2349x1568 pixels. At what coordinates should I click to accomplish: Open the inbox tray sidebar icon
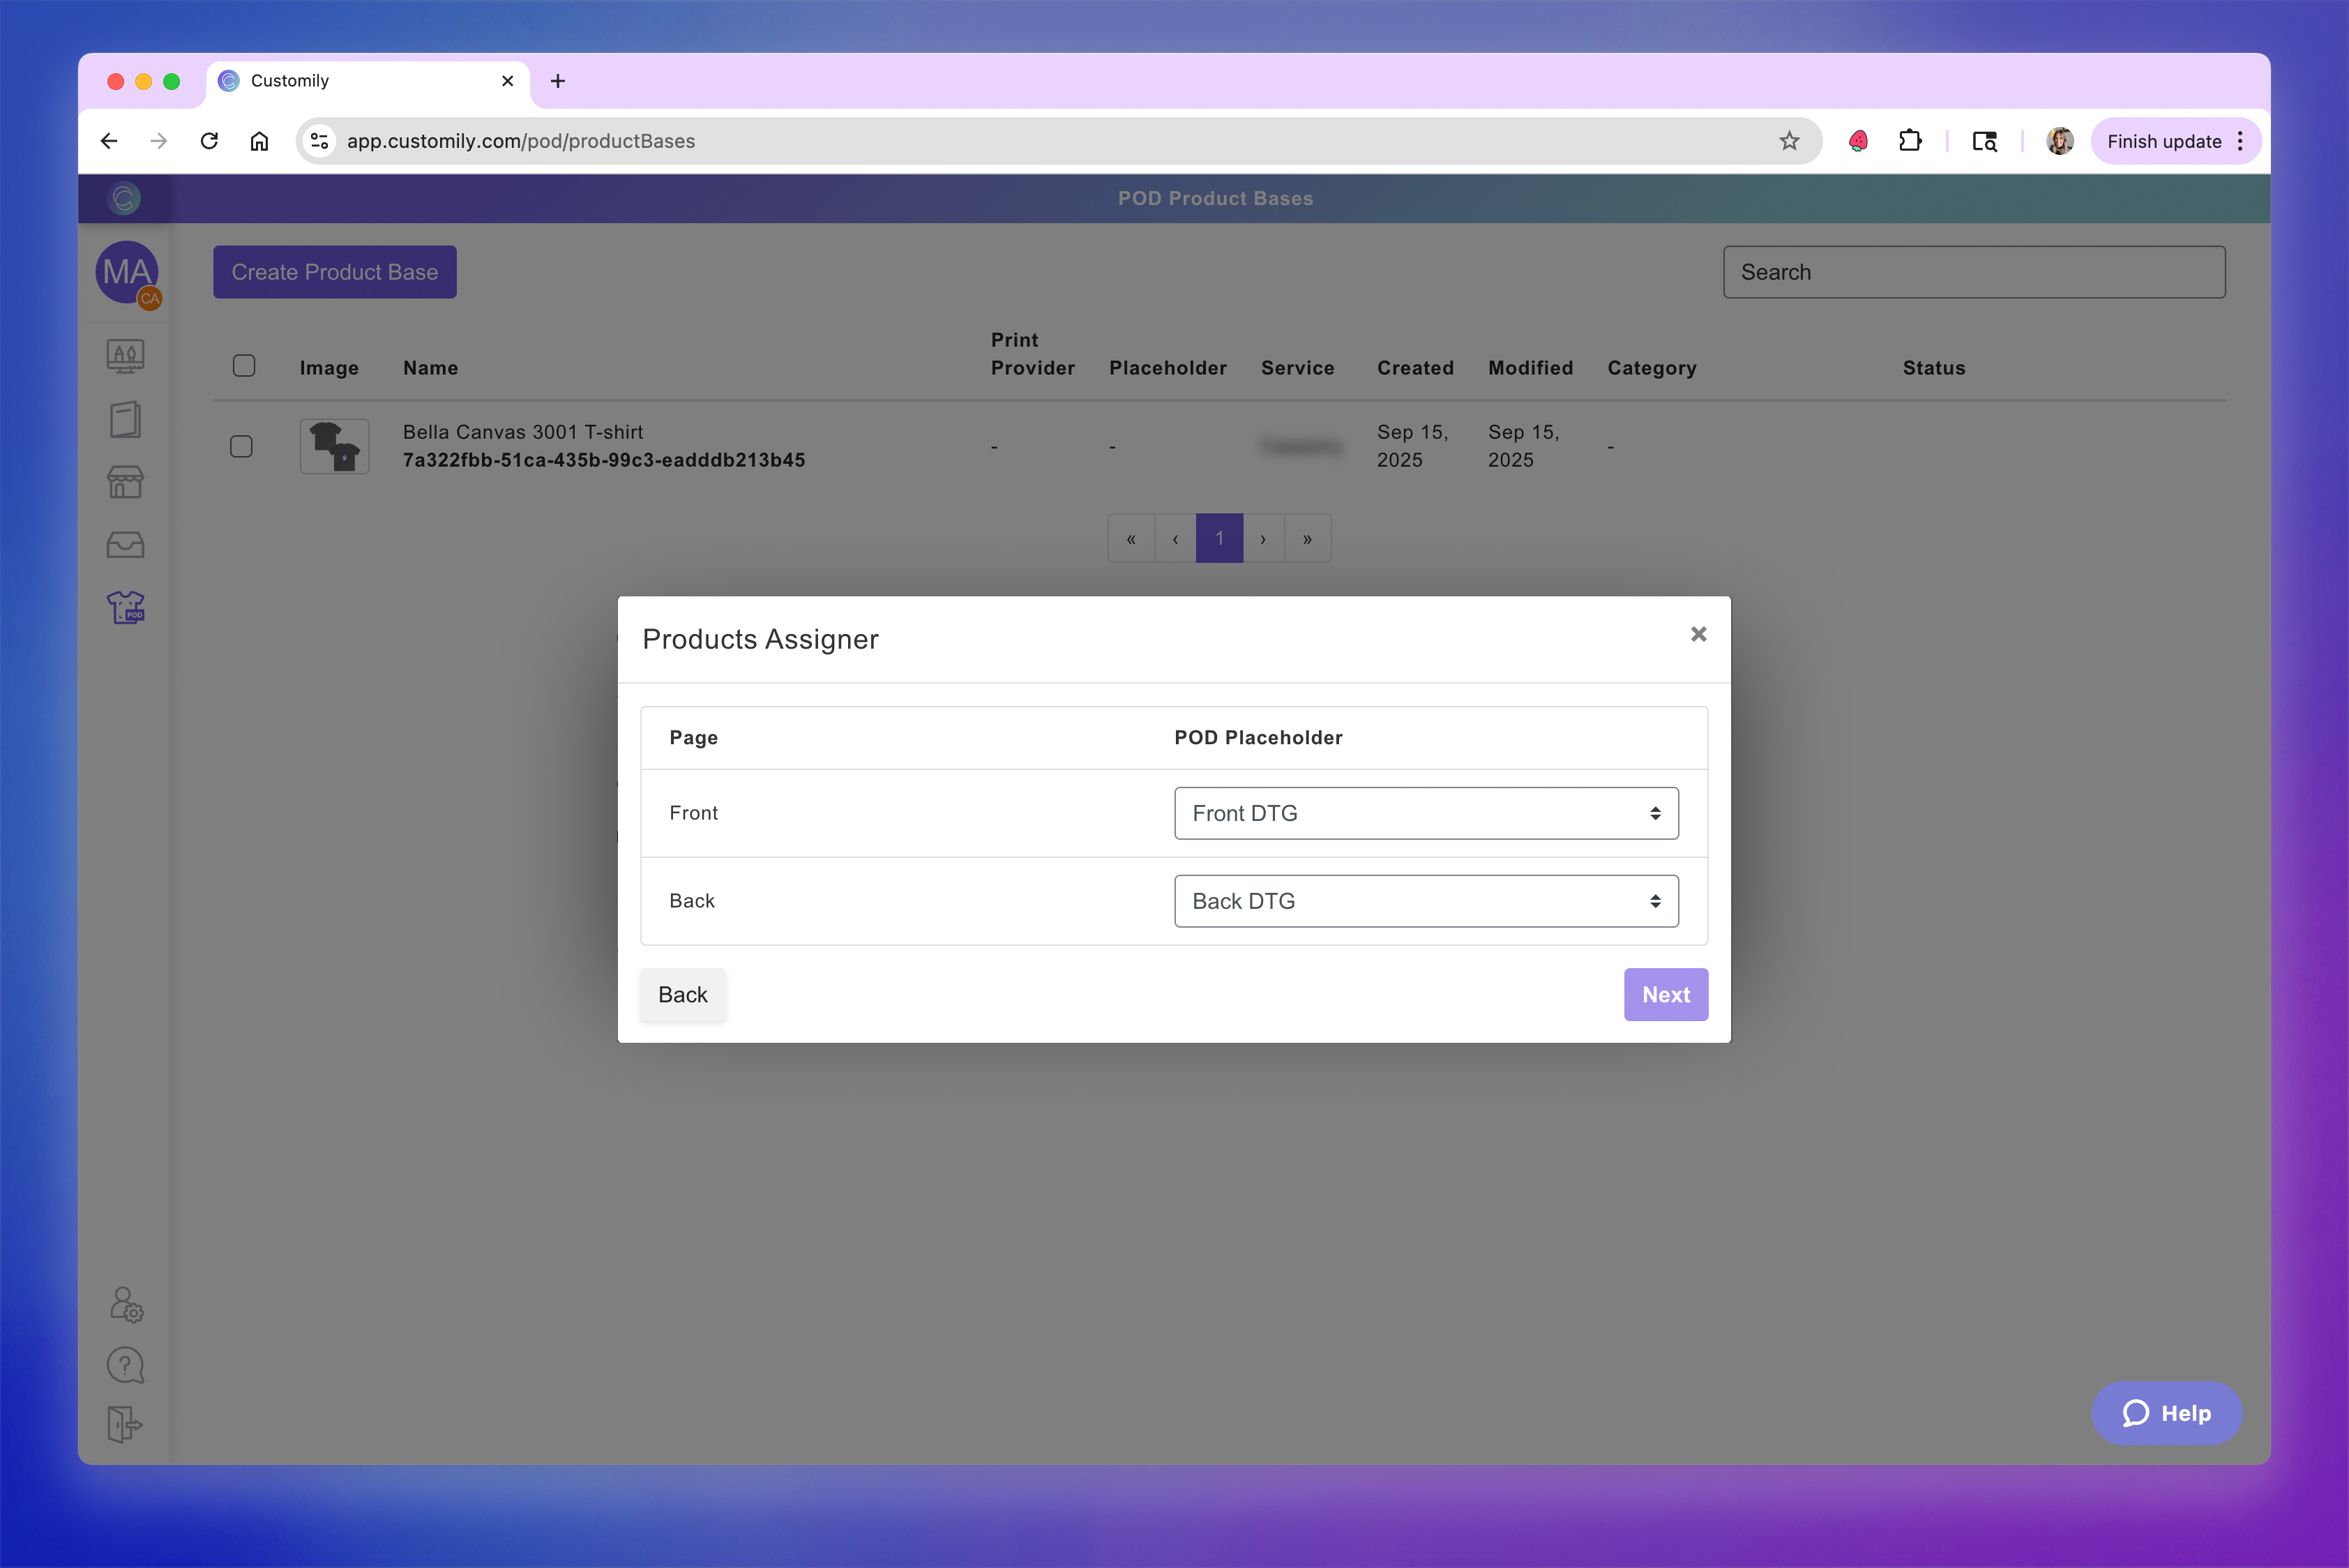point(125,545)
